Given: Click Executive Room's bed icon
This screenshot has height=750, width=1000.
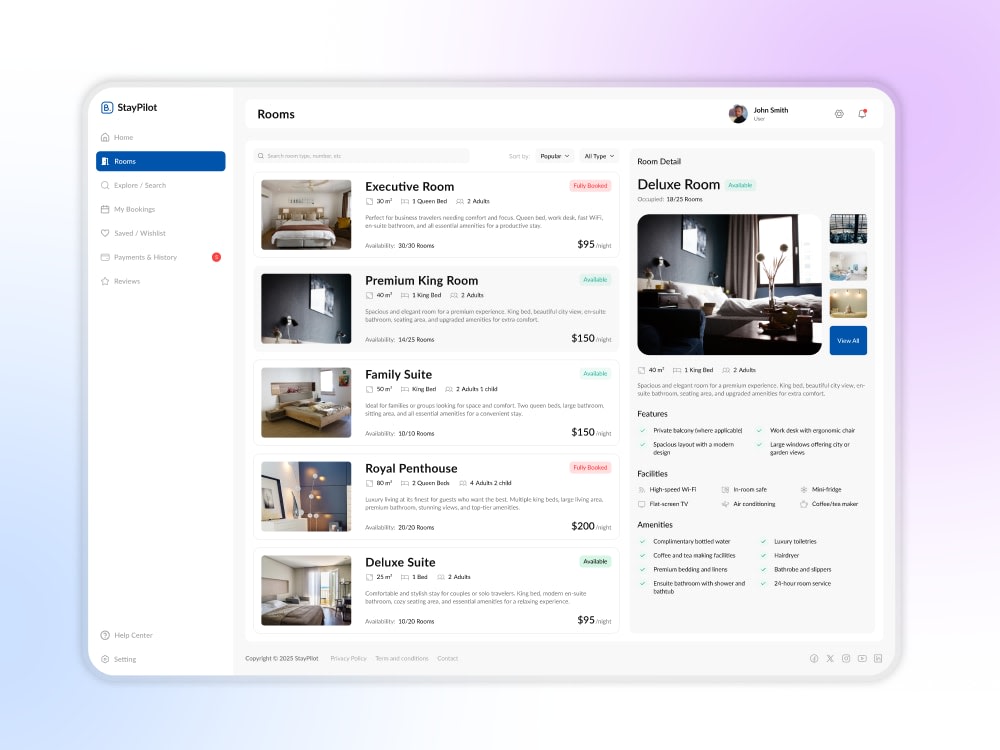Looking at the screenshot, I should (x=404, y=202).
